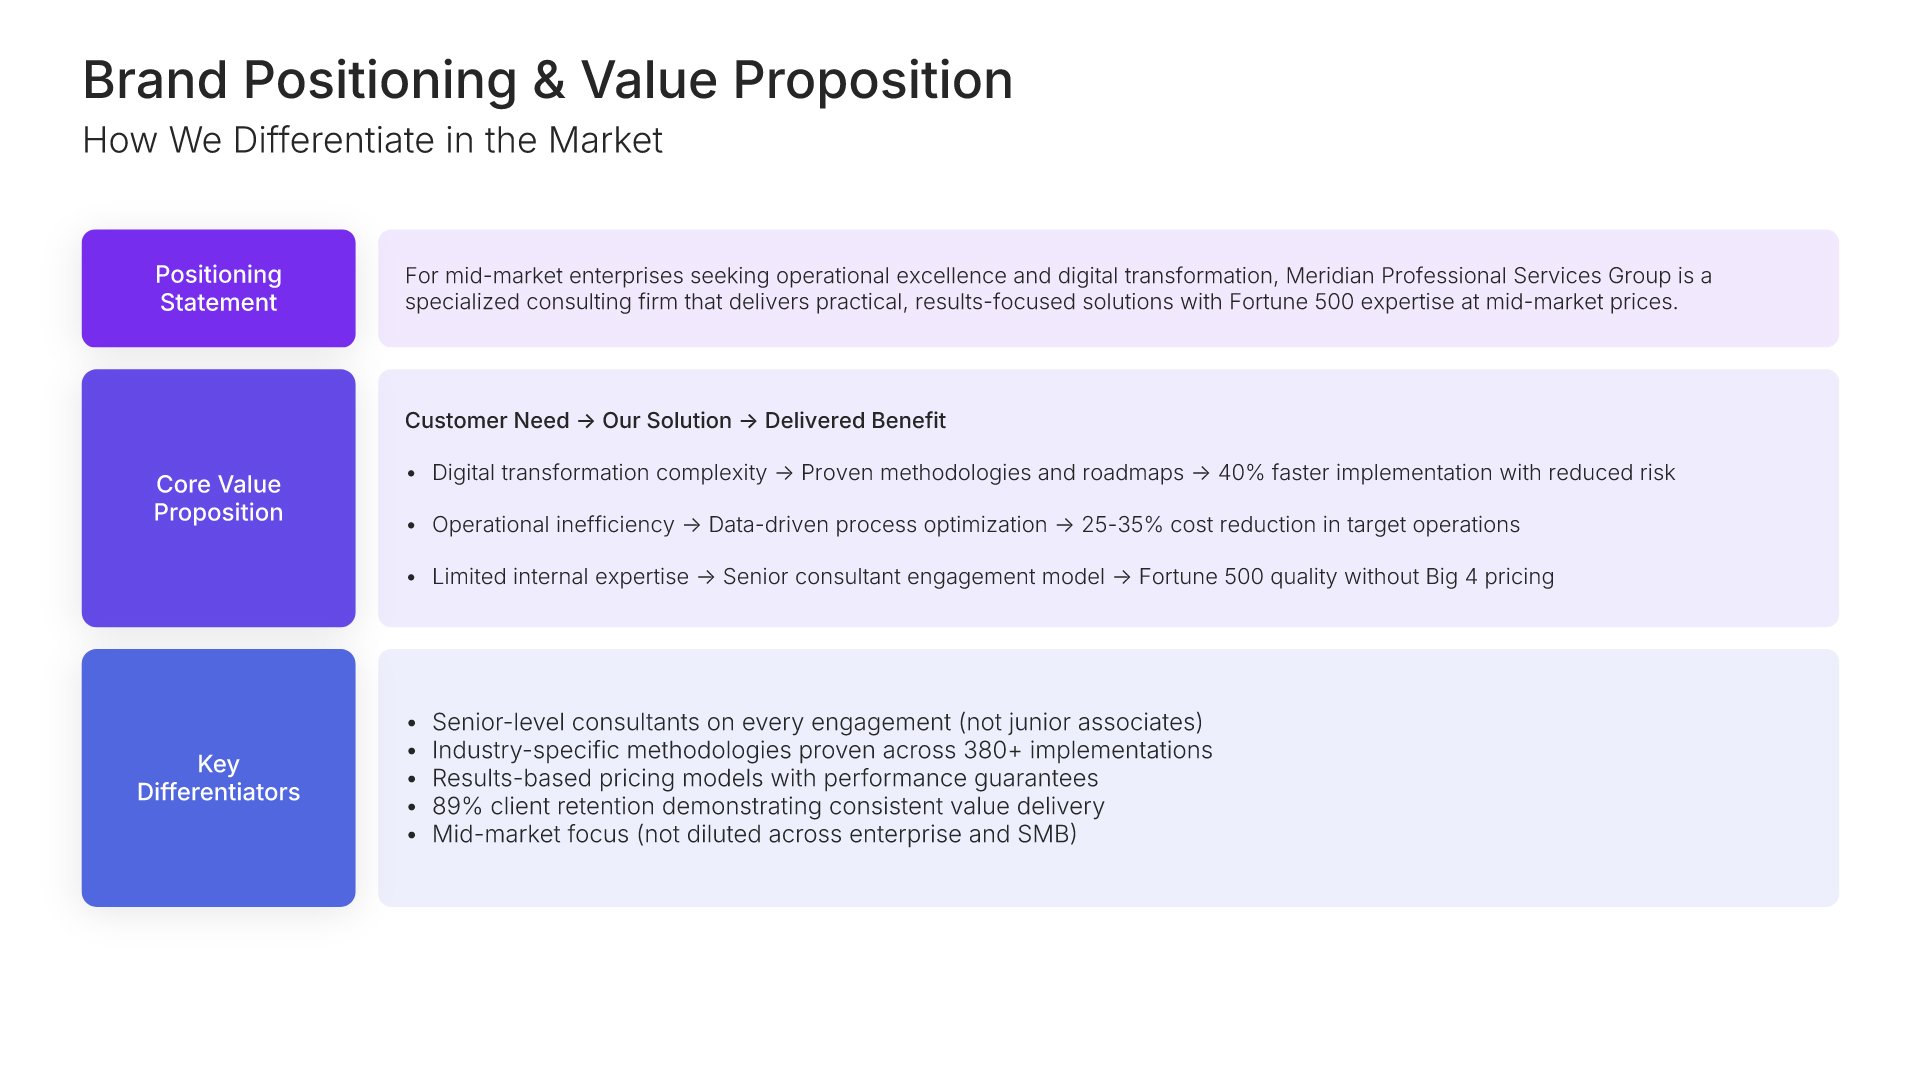Click the arrow before "Delivered Benefit" heading
Image resolution: width=1920 pixels, height=1080 pixels.
click(x=748, y=421)
